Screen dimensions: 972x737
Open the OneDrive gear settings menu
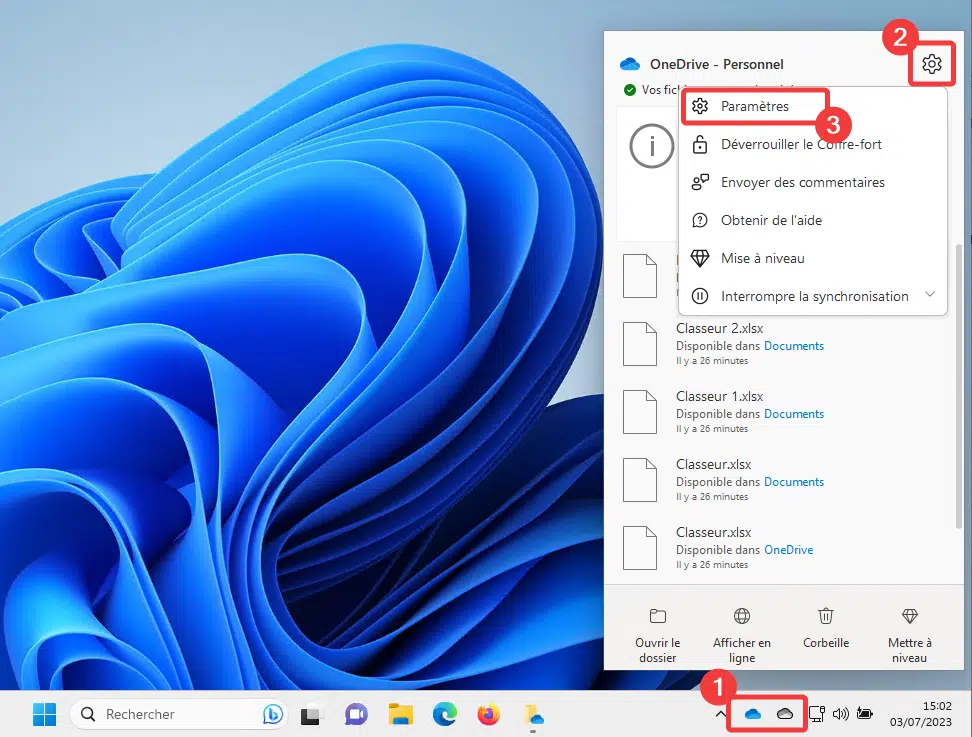[931, 64]
